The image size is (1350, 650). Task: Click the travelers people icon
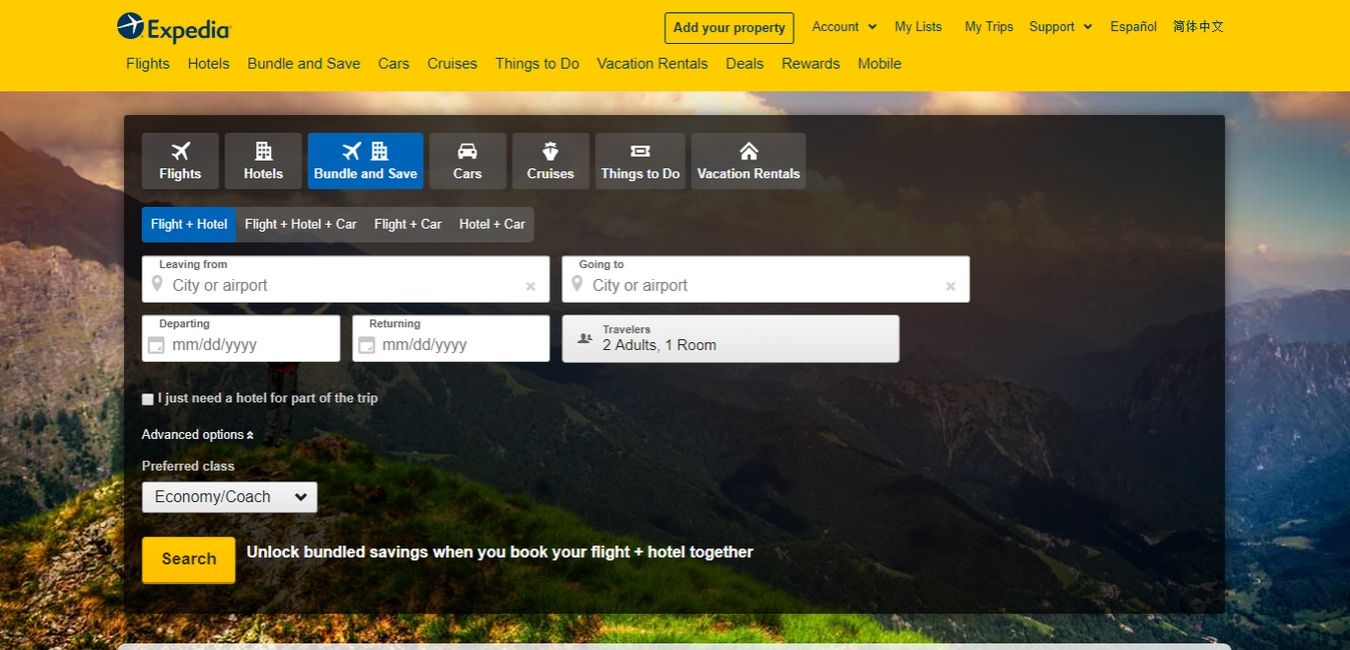pos(585,339)
